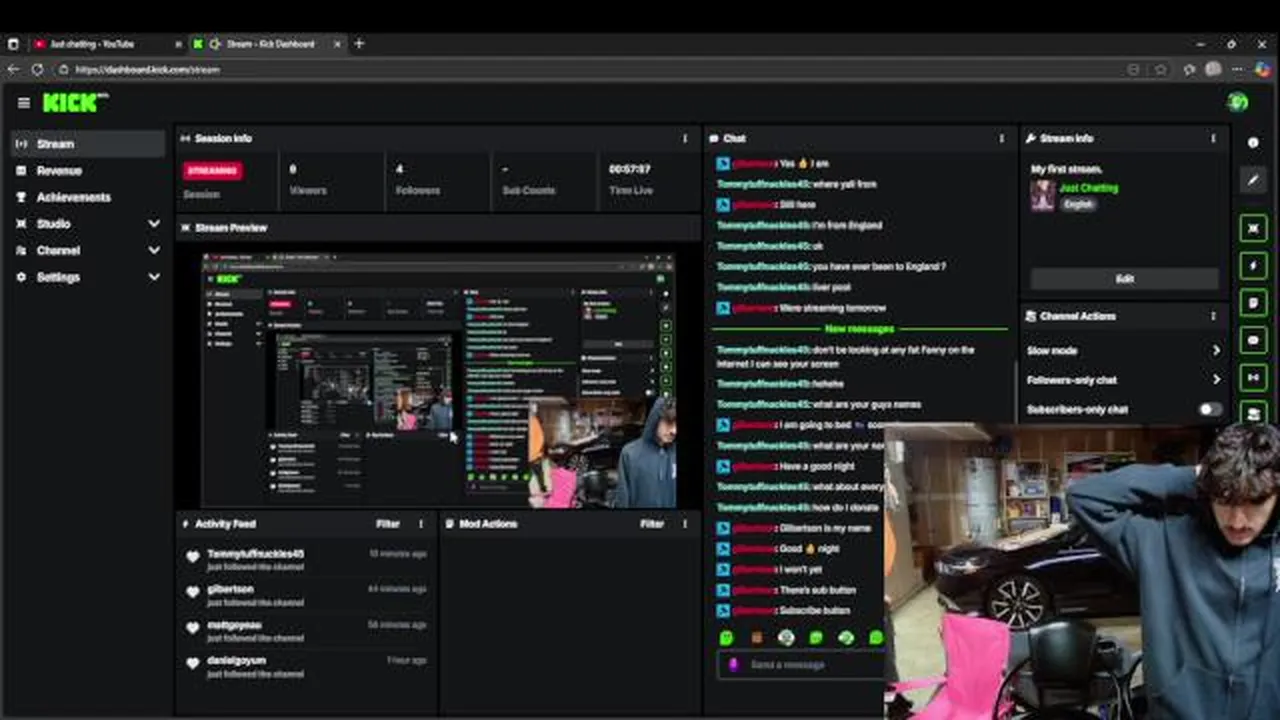This screenshot has height=720, width=1280.
Task: Click the 'My first stream.' title text
Action: click(x=1066, y=169)
